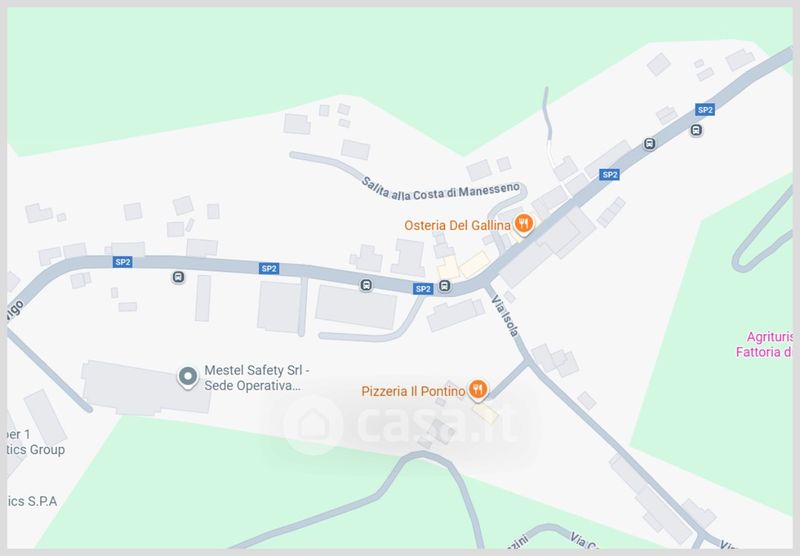Open the Pizzeria Il Pontino text label
Screen dimensions: 800x556
(413, 391)
